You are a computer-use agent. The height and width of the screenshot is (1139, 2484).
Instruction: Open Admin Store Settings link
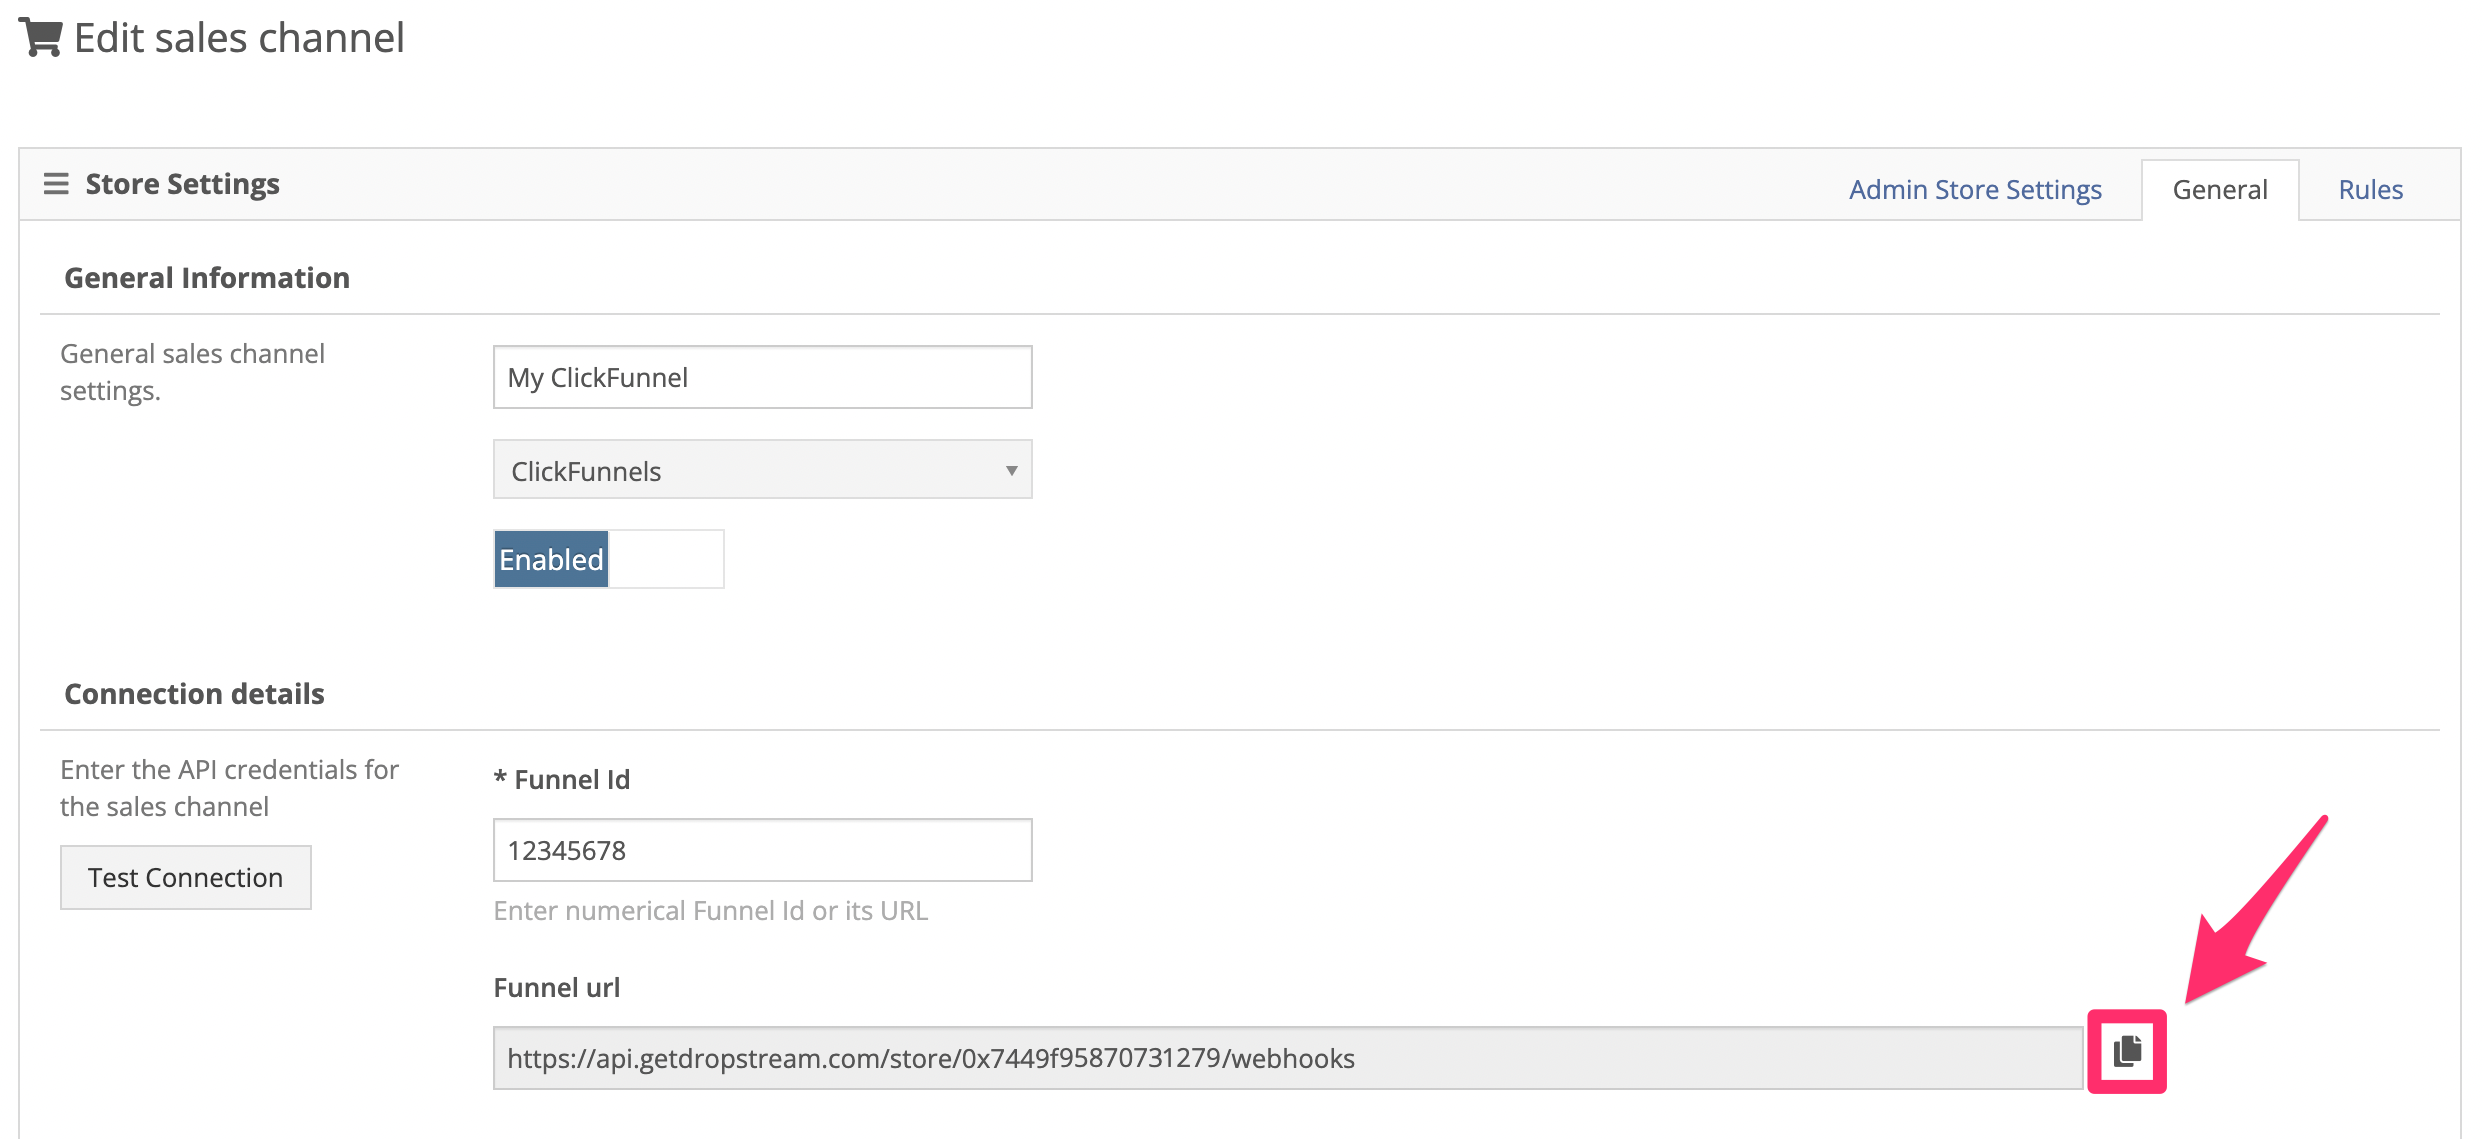(x=1975, y=190)
